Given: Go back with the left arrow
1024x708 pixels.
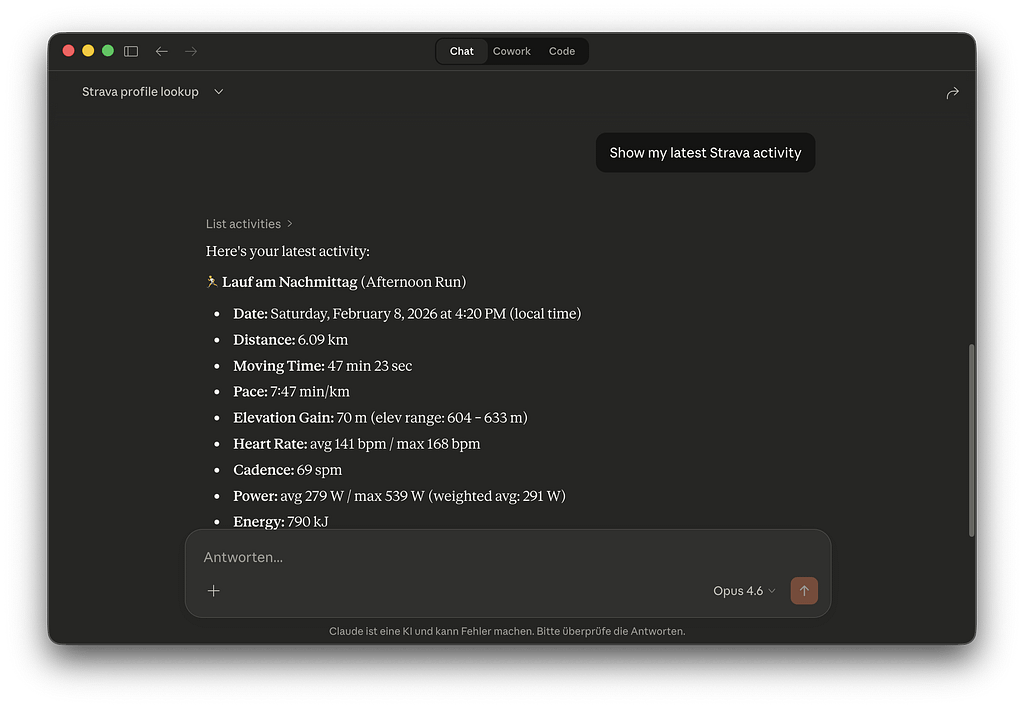Looking at the screenshot, I should click(x=161, y=51).
